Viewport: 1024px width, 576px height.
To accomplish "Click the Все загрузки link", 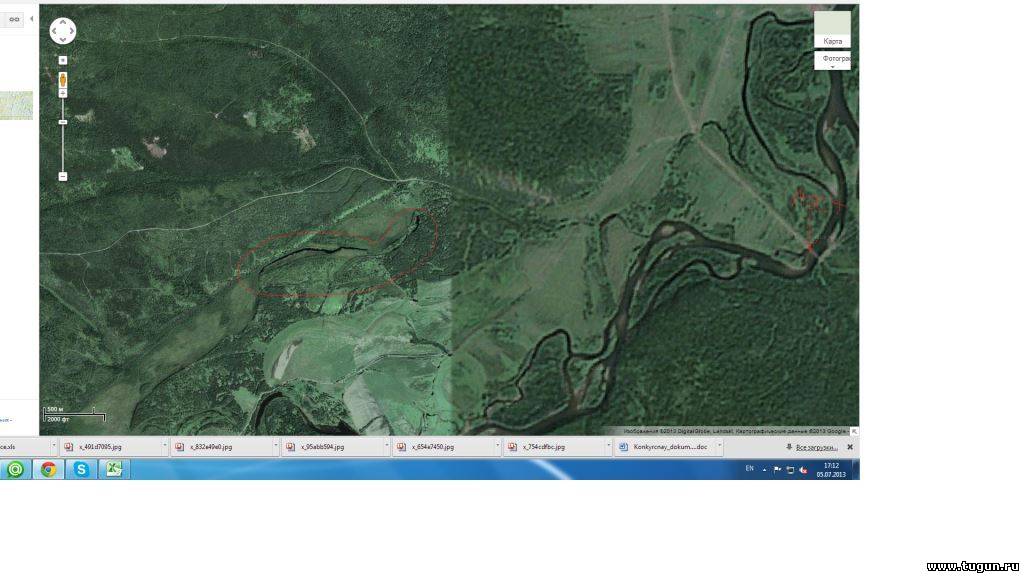I will click(x=815, y=447).
